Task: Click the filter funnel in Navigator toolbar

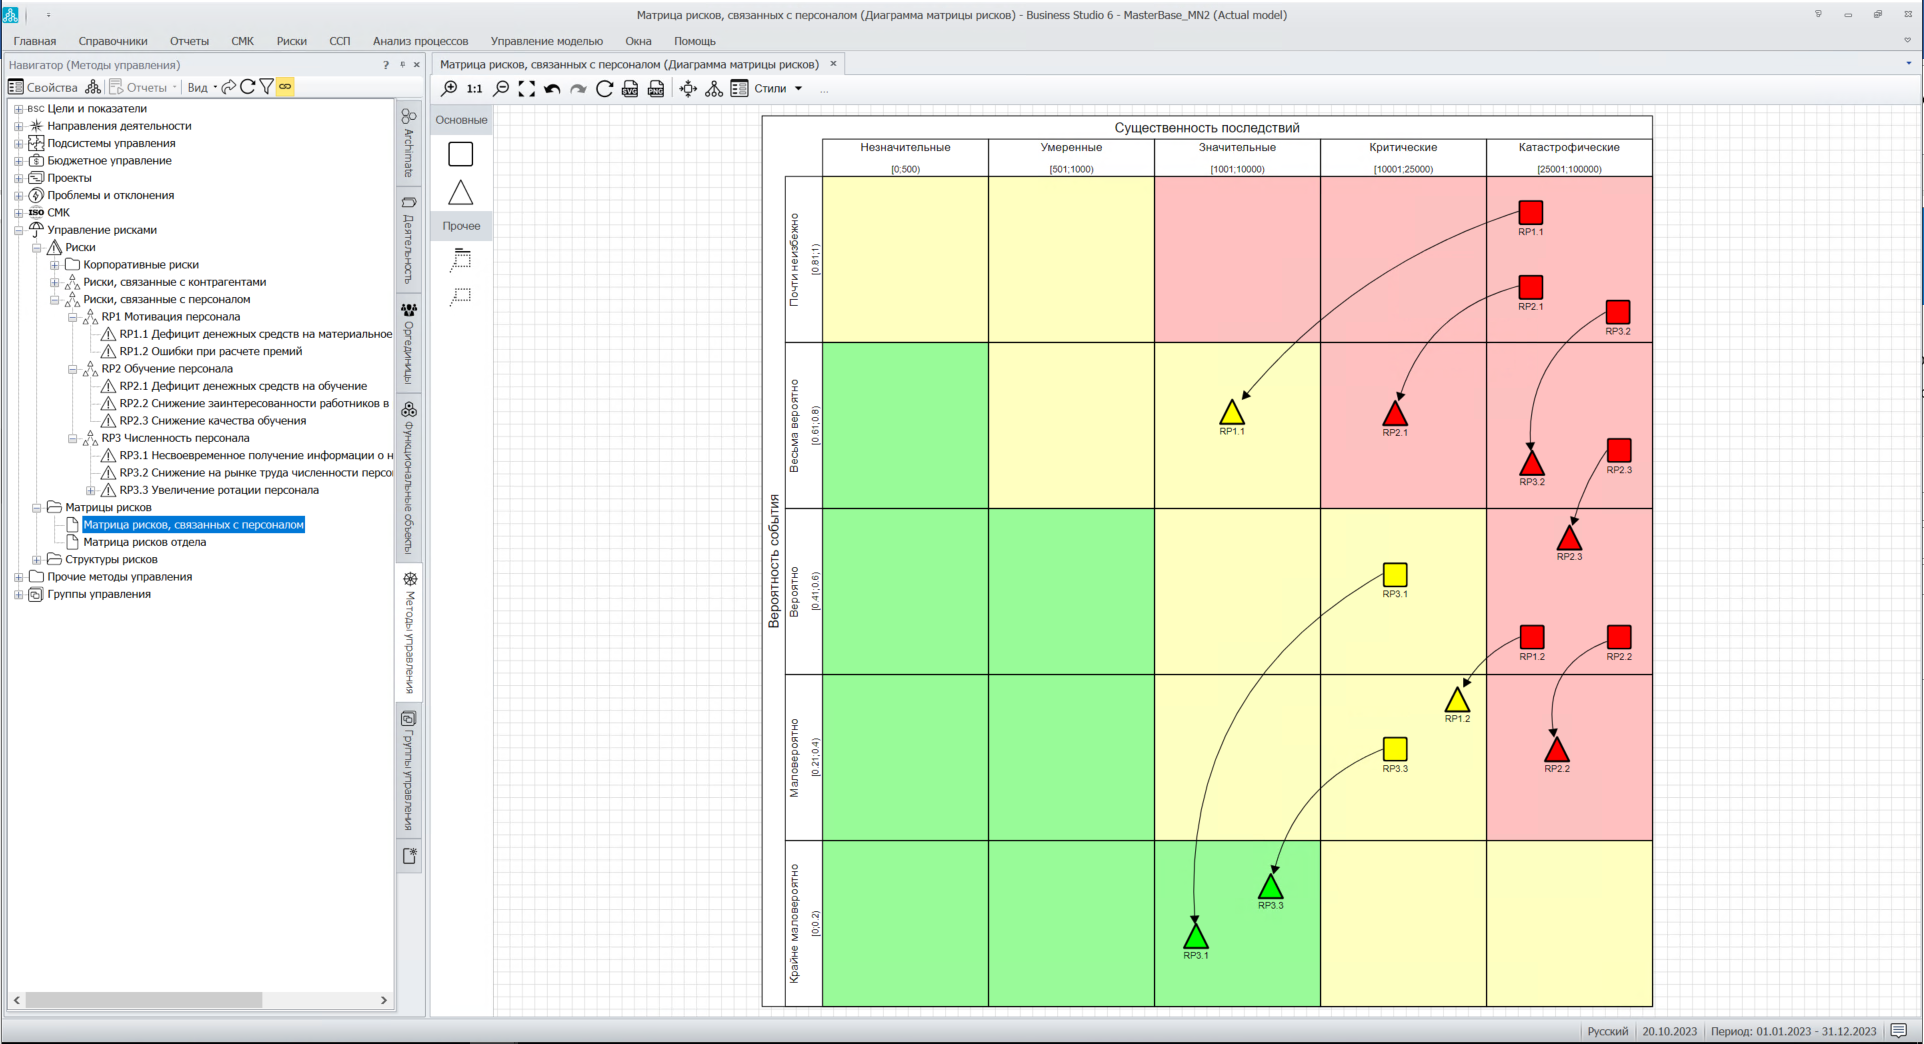Action: pyautogui.click(x=267, y=87)
